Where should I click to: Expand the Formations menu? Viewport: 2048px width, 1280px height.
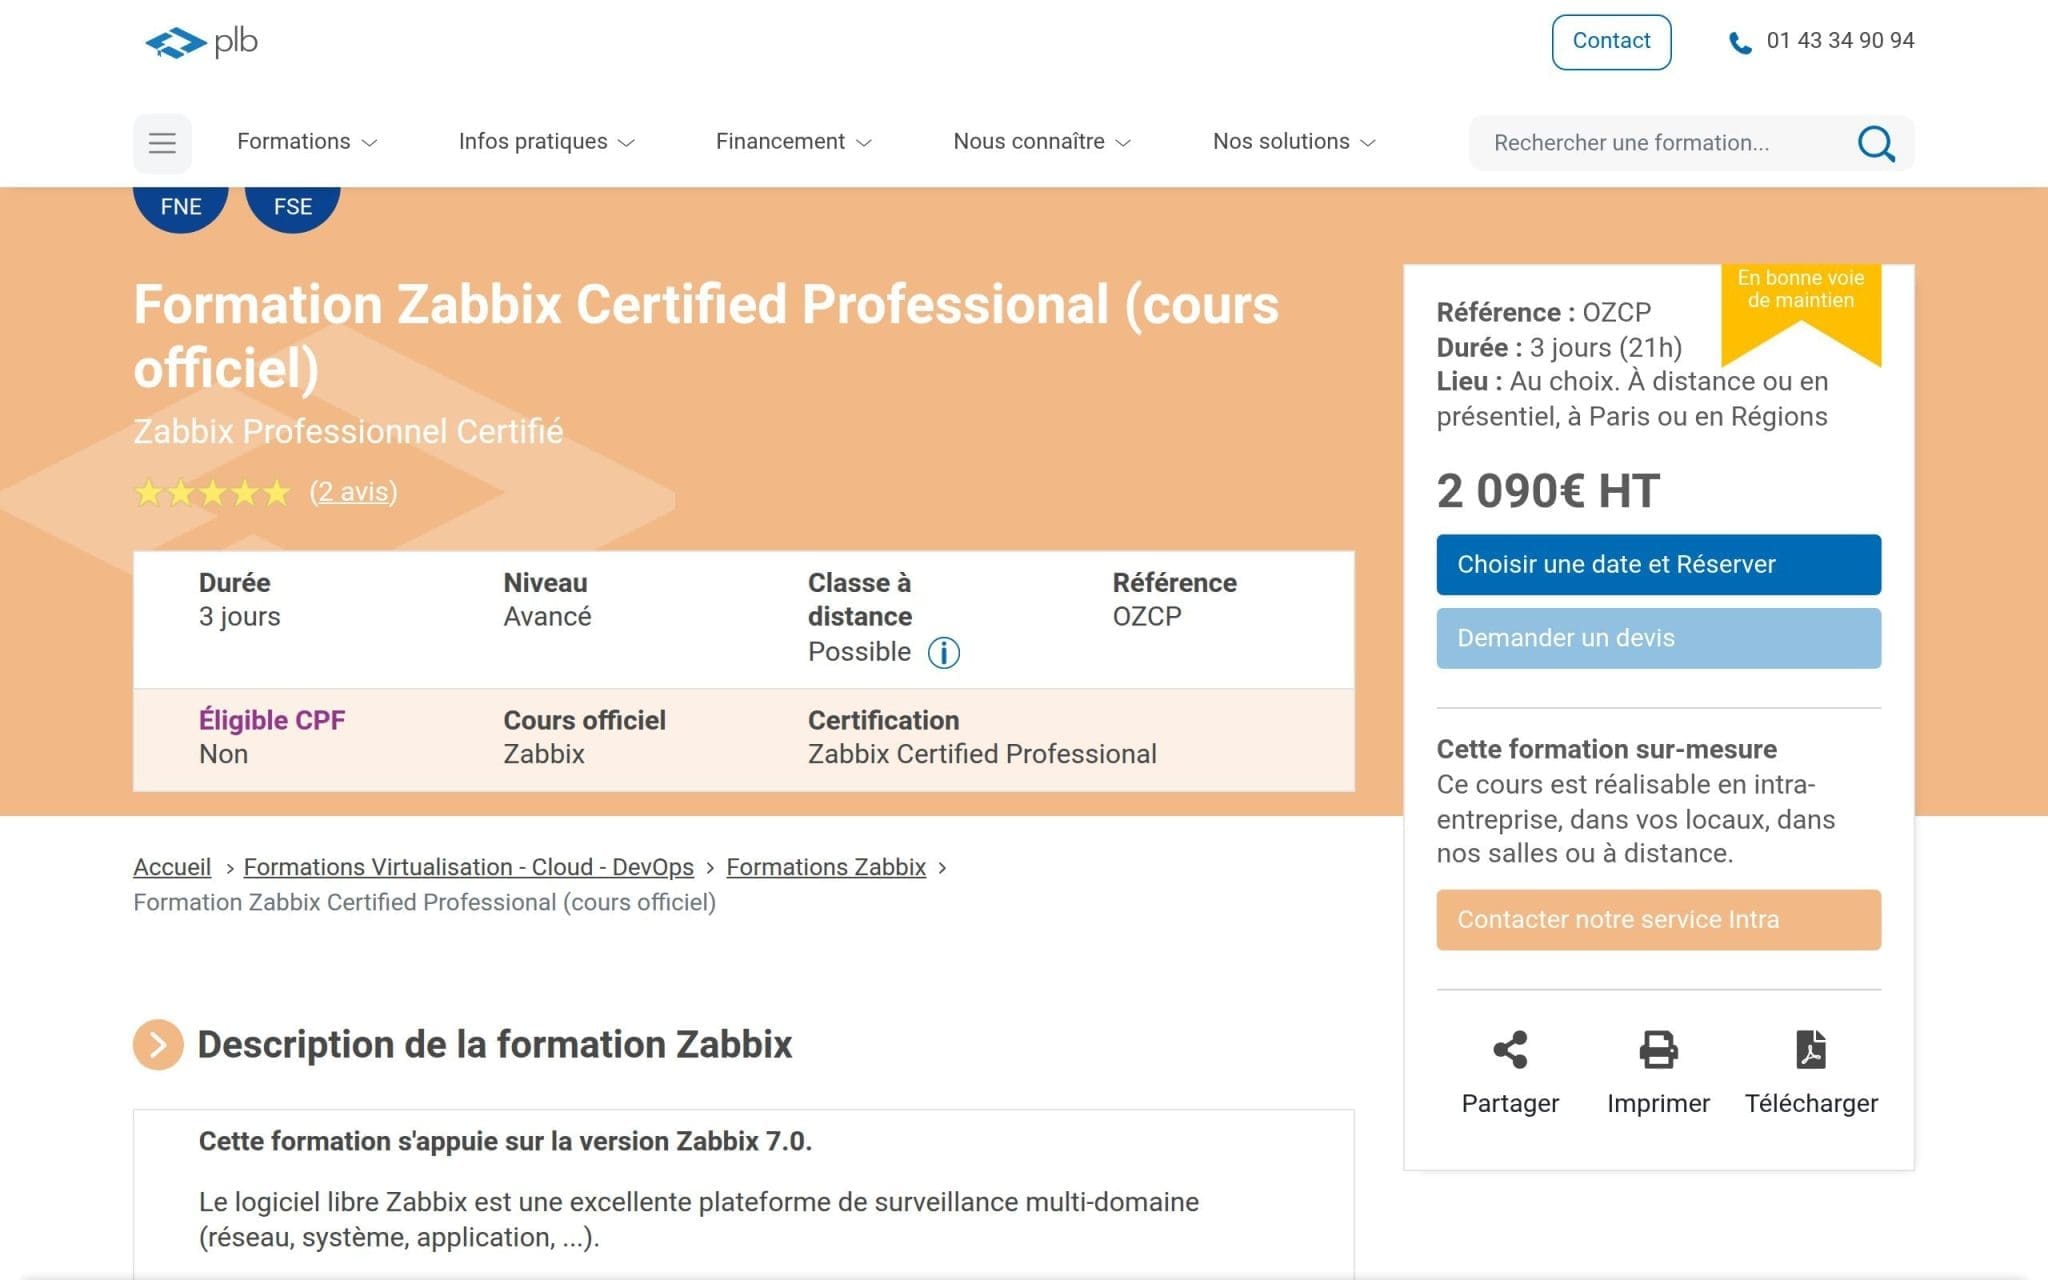(306, 142)
